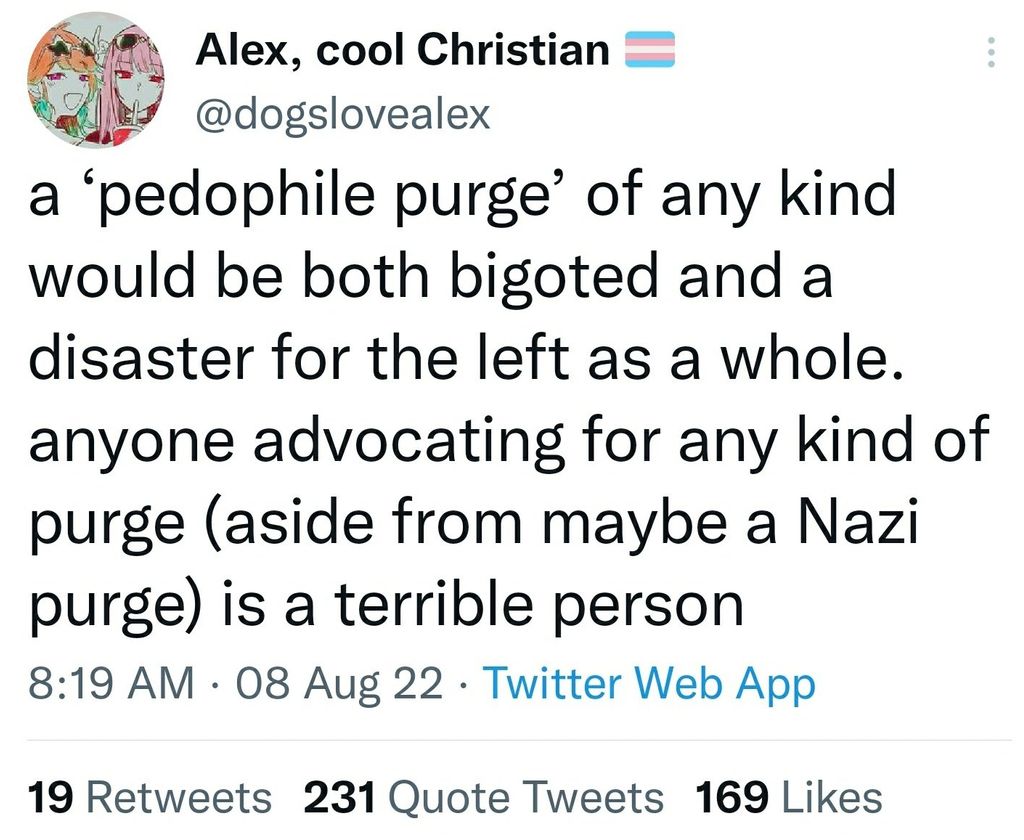
Task: Click the number 19 retweet count
Action: [50, 798]
